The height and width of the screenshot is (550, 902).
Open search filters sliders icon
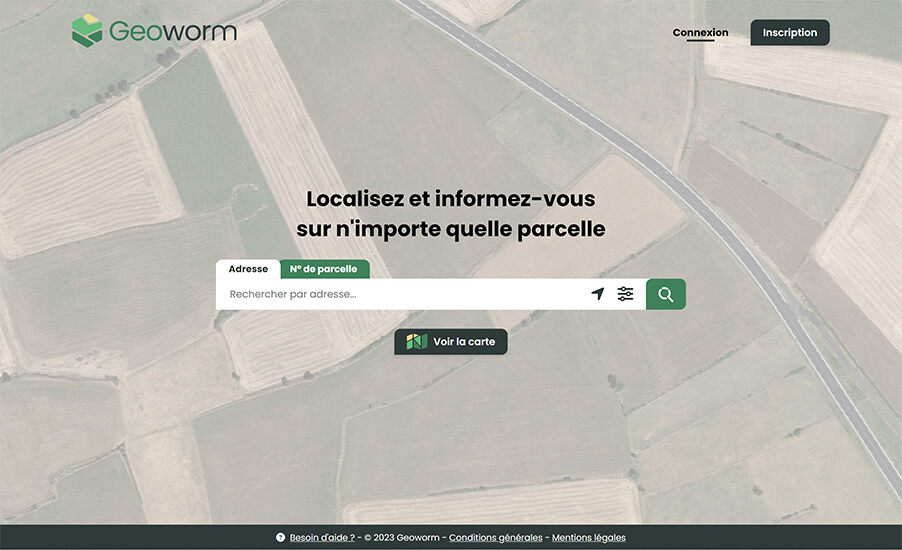coord(625,294)
